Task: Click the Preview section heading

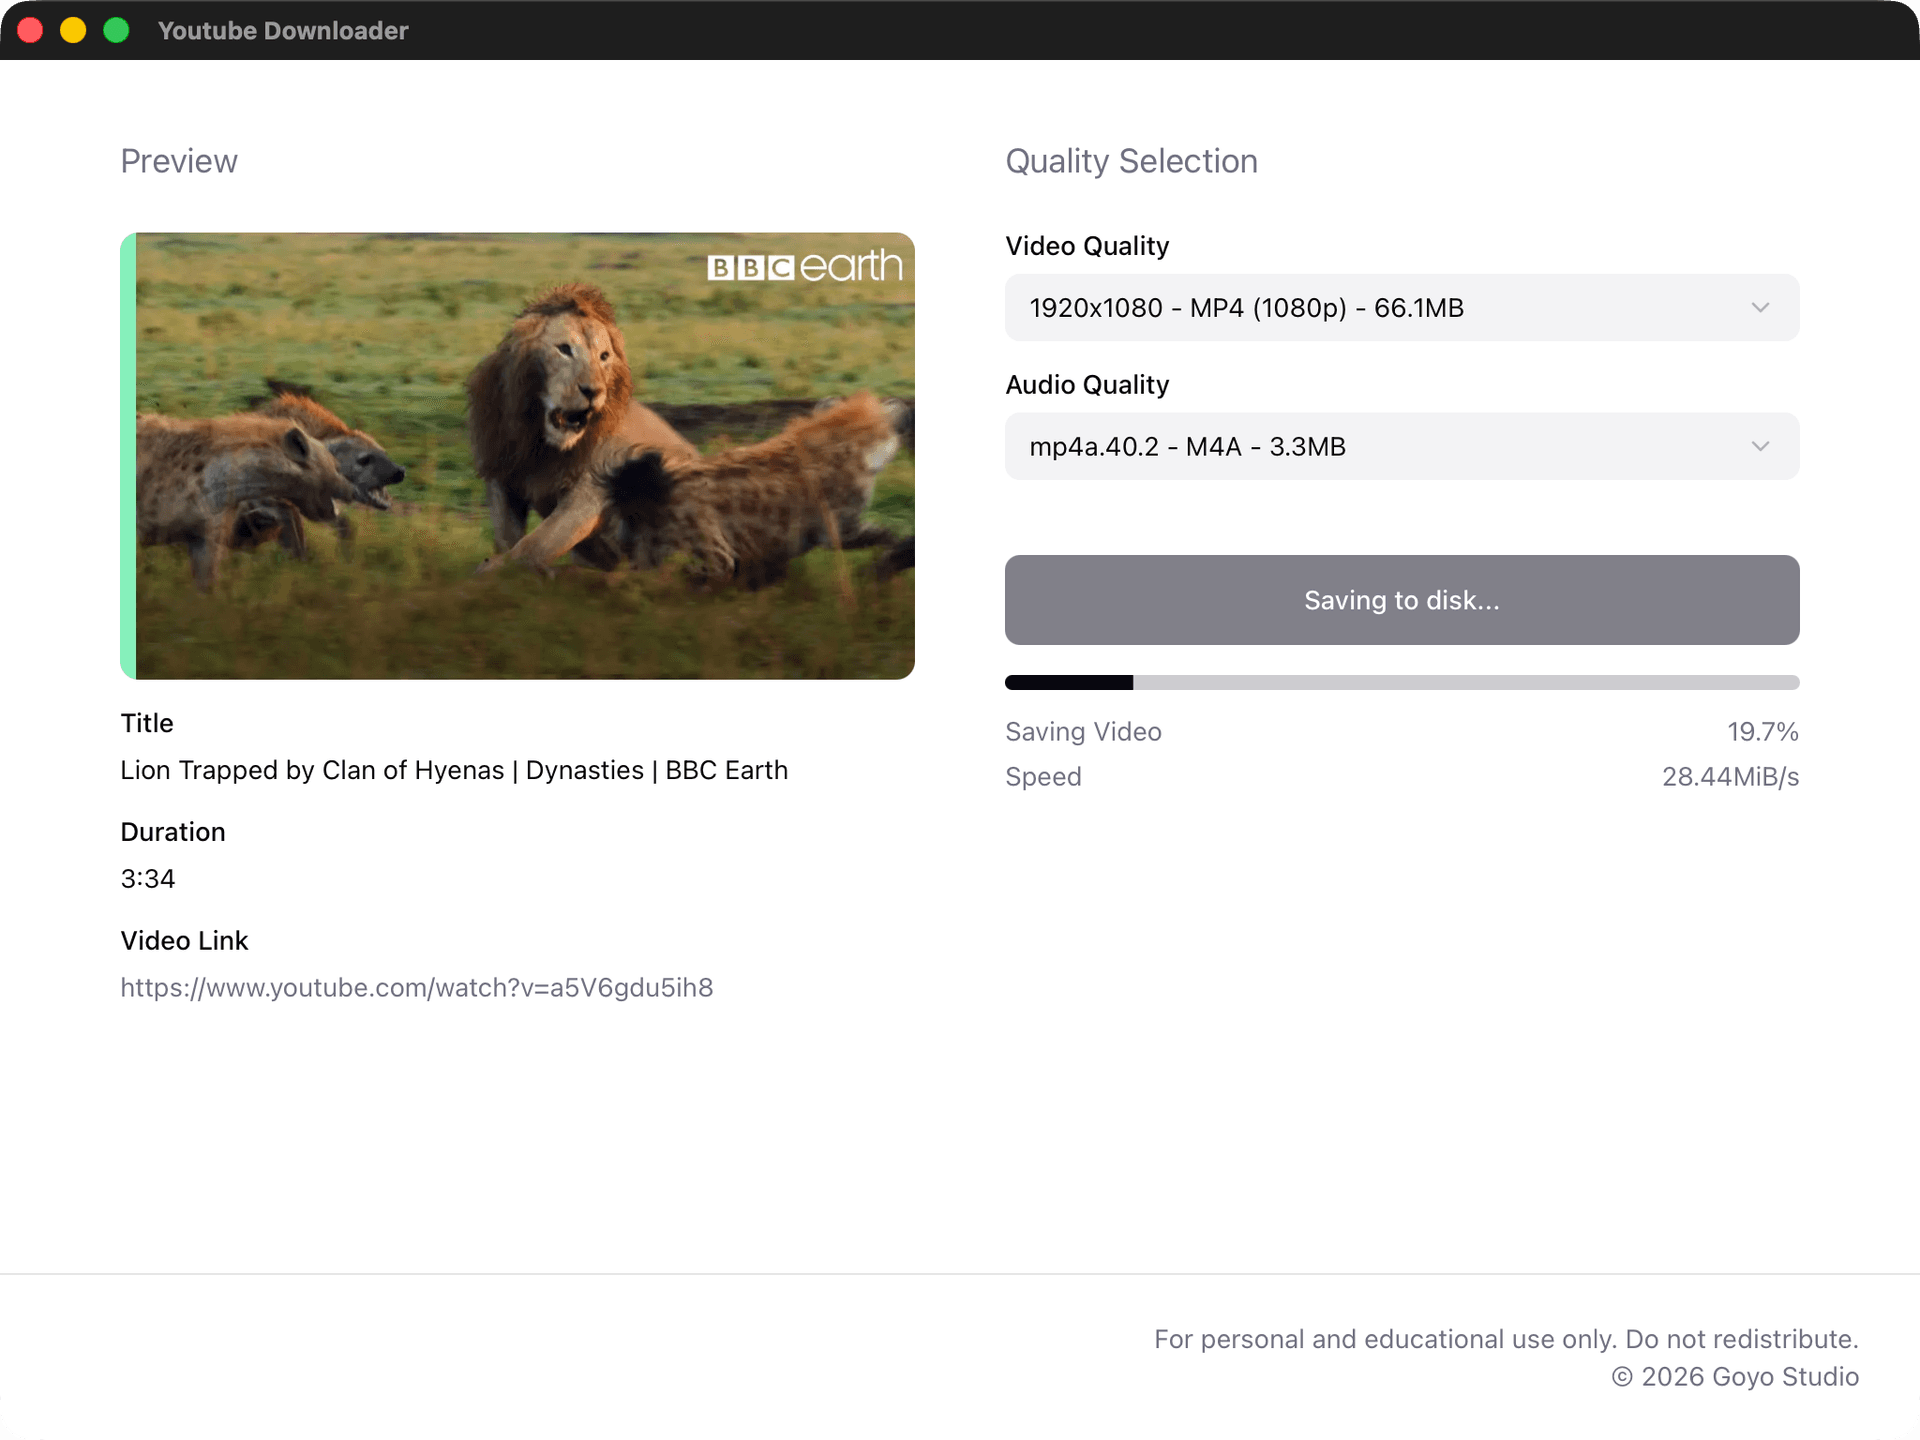Action: [179, 160]
